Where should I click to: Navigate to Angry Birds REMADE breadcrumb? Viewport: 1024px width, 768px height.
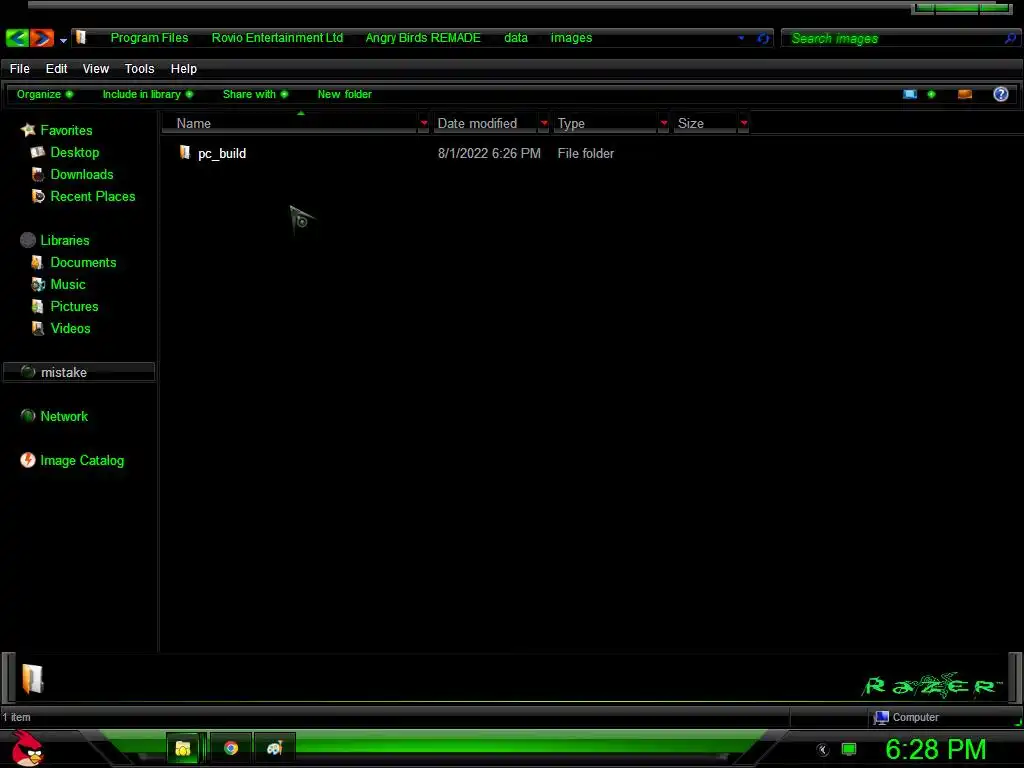[423, 38]
